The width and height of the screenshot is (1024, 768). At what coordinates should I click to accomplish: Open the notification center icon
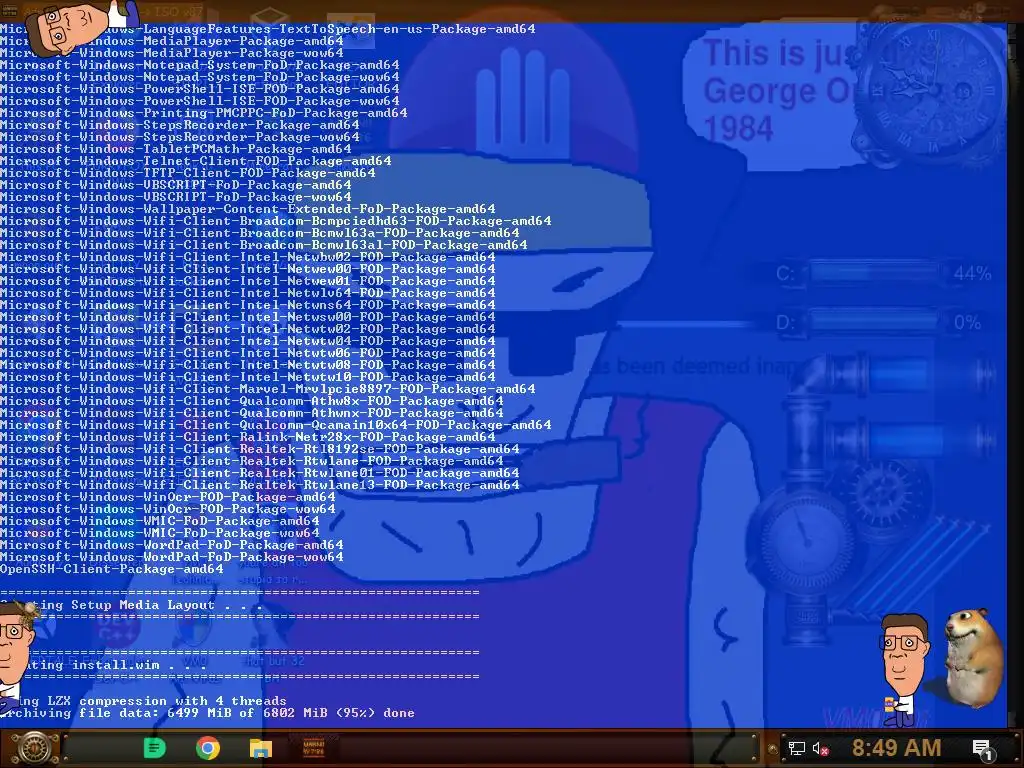[983, 748]
